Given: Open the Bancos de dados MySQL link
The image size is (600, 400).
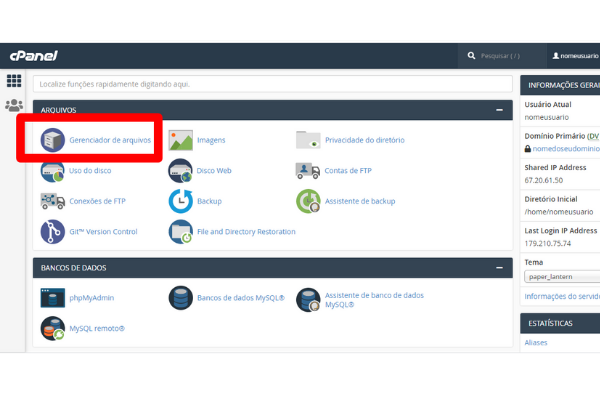Looking at the screenshot, I should click(x=241, y=298).
